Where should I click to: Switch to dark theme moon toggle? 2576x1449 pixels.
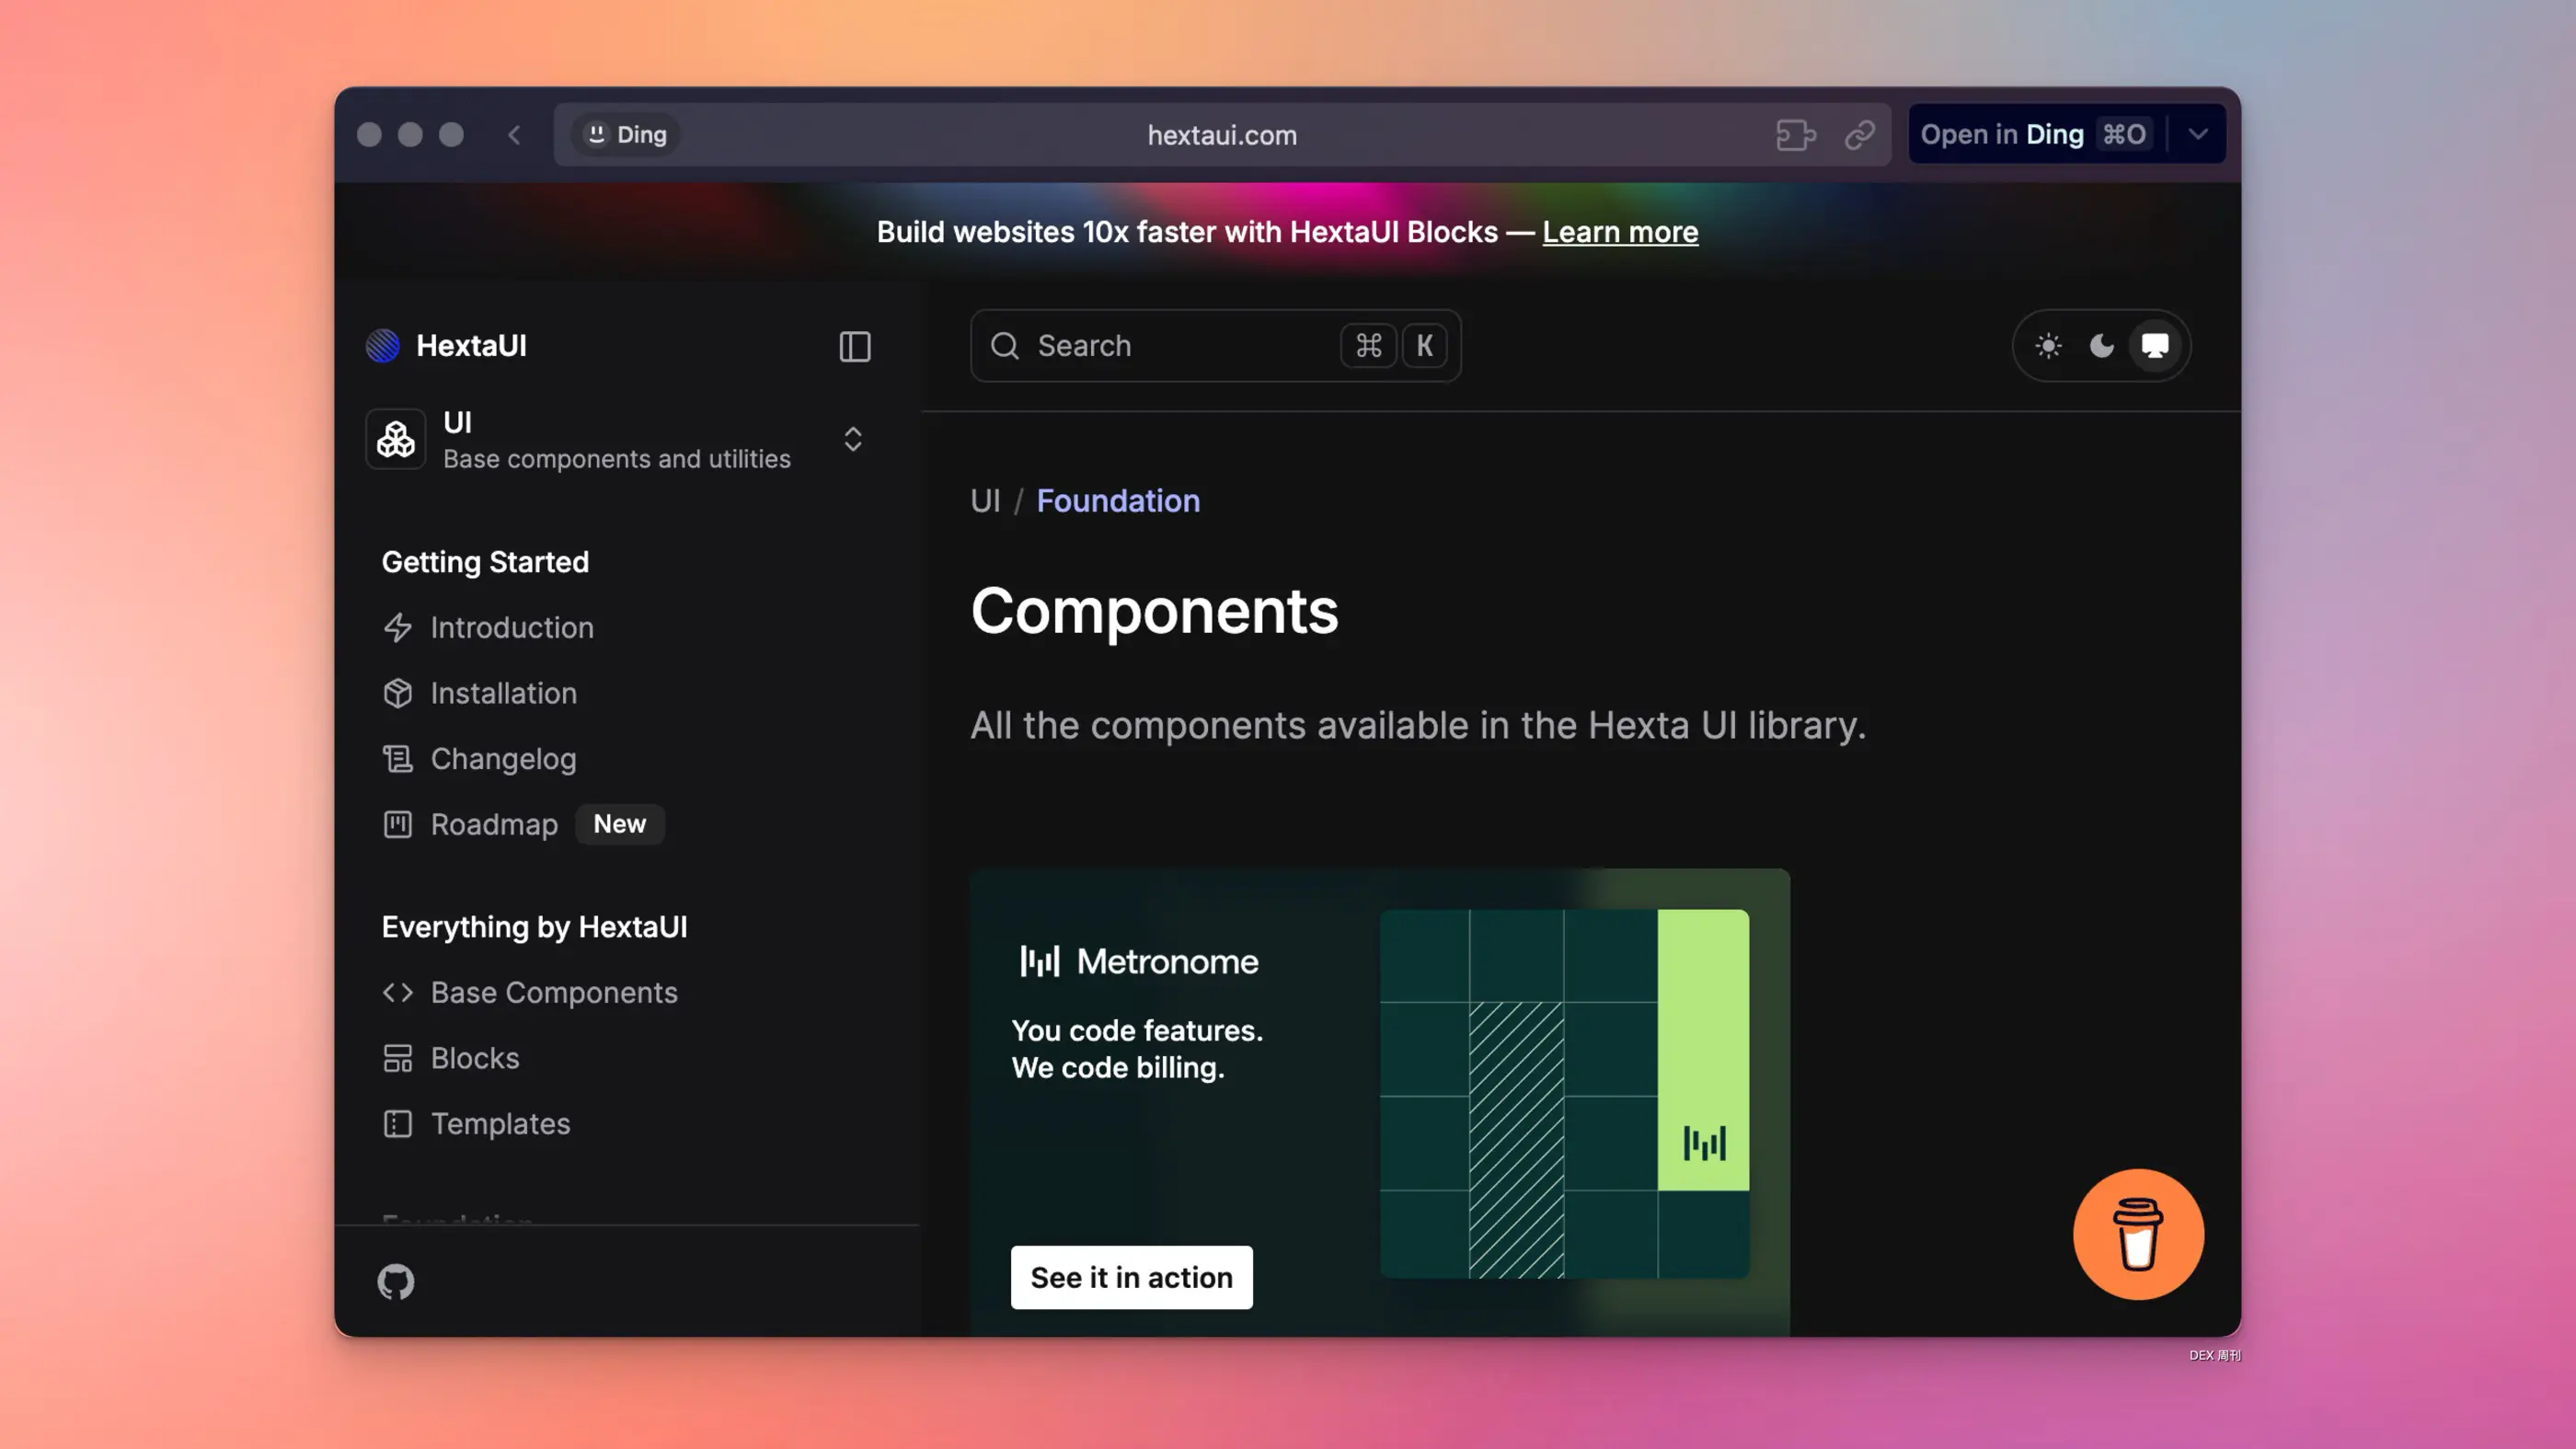(x=2101, y=346)
